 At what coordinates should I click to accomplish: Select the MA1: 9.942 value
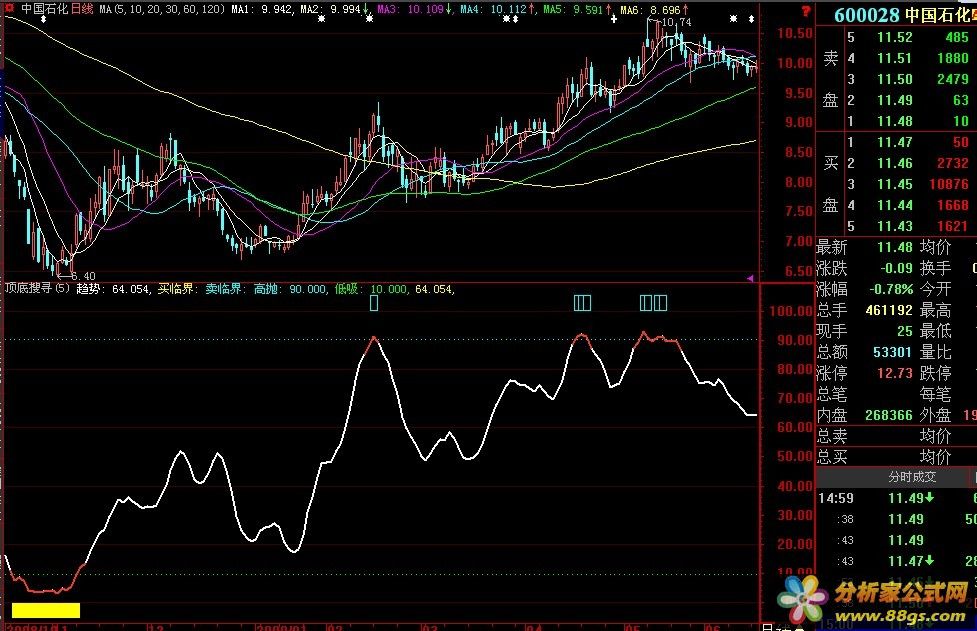click(x=261, y=9)
